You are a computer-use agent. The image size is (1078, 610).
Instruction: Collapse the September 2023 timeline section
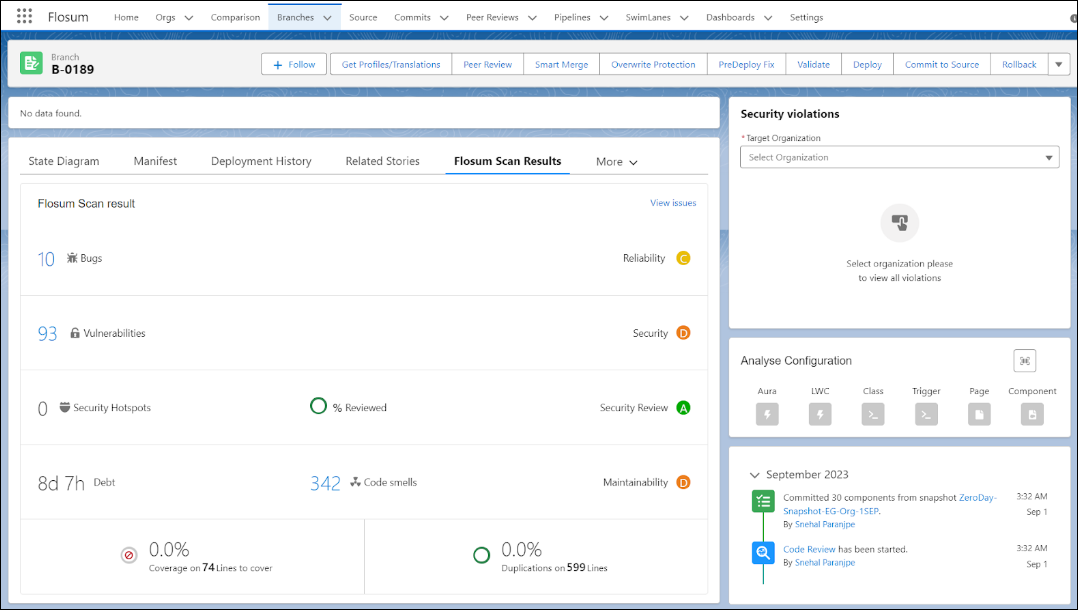[754, 475]
